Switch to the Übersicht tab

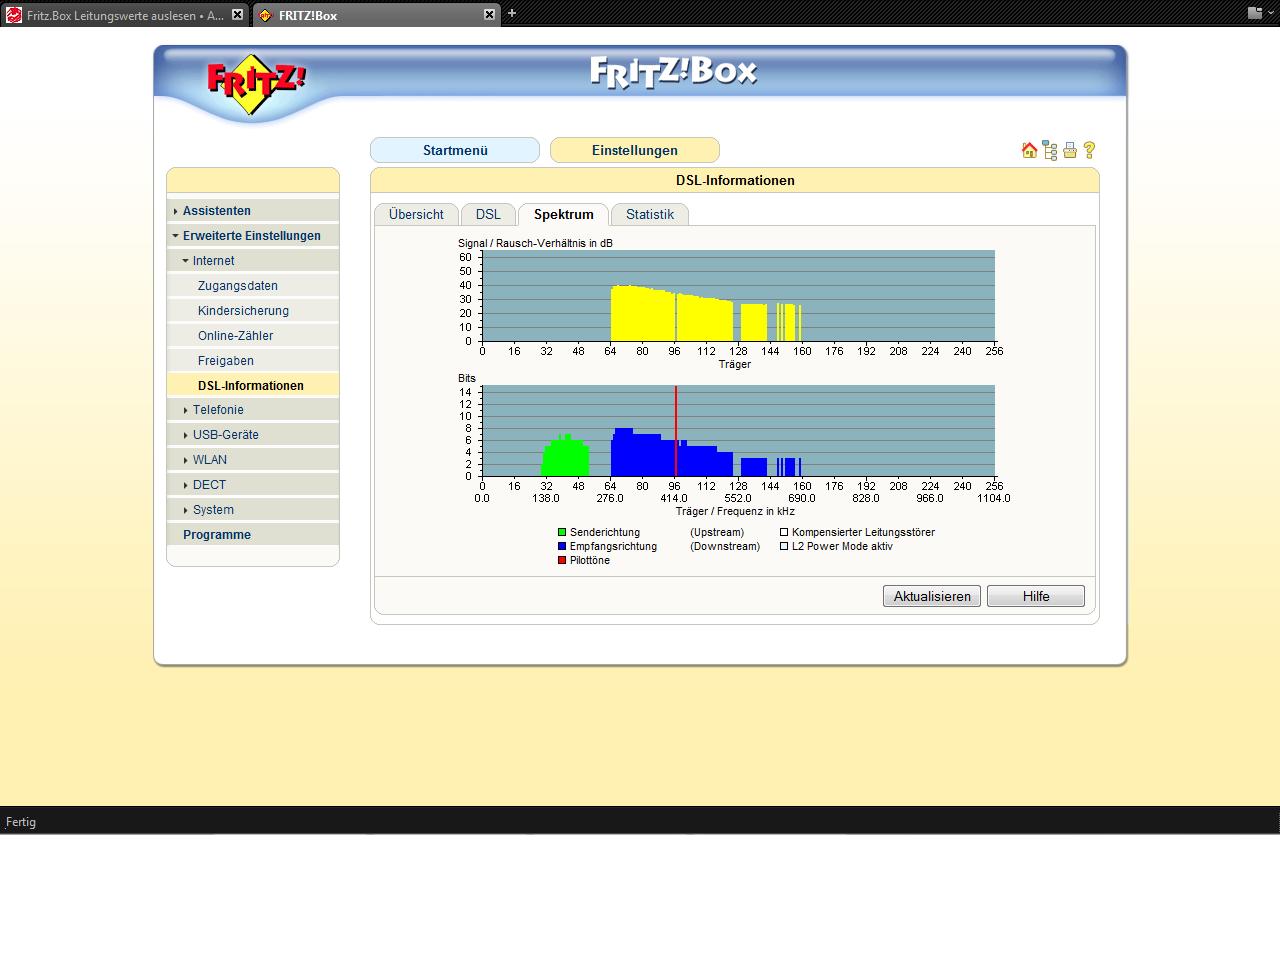click(x=416, y=215)
